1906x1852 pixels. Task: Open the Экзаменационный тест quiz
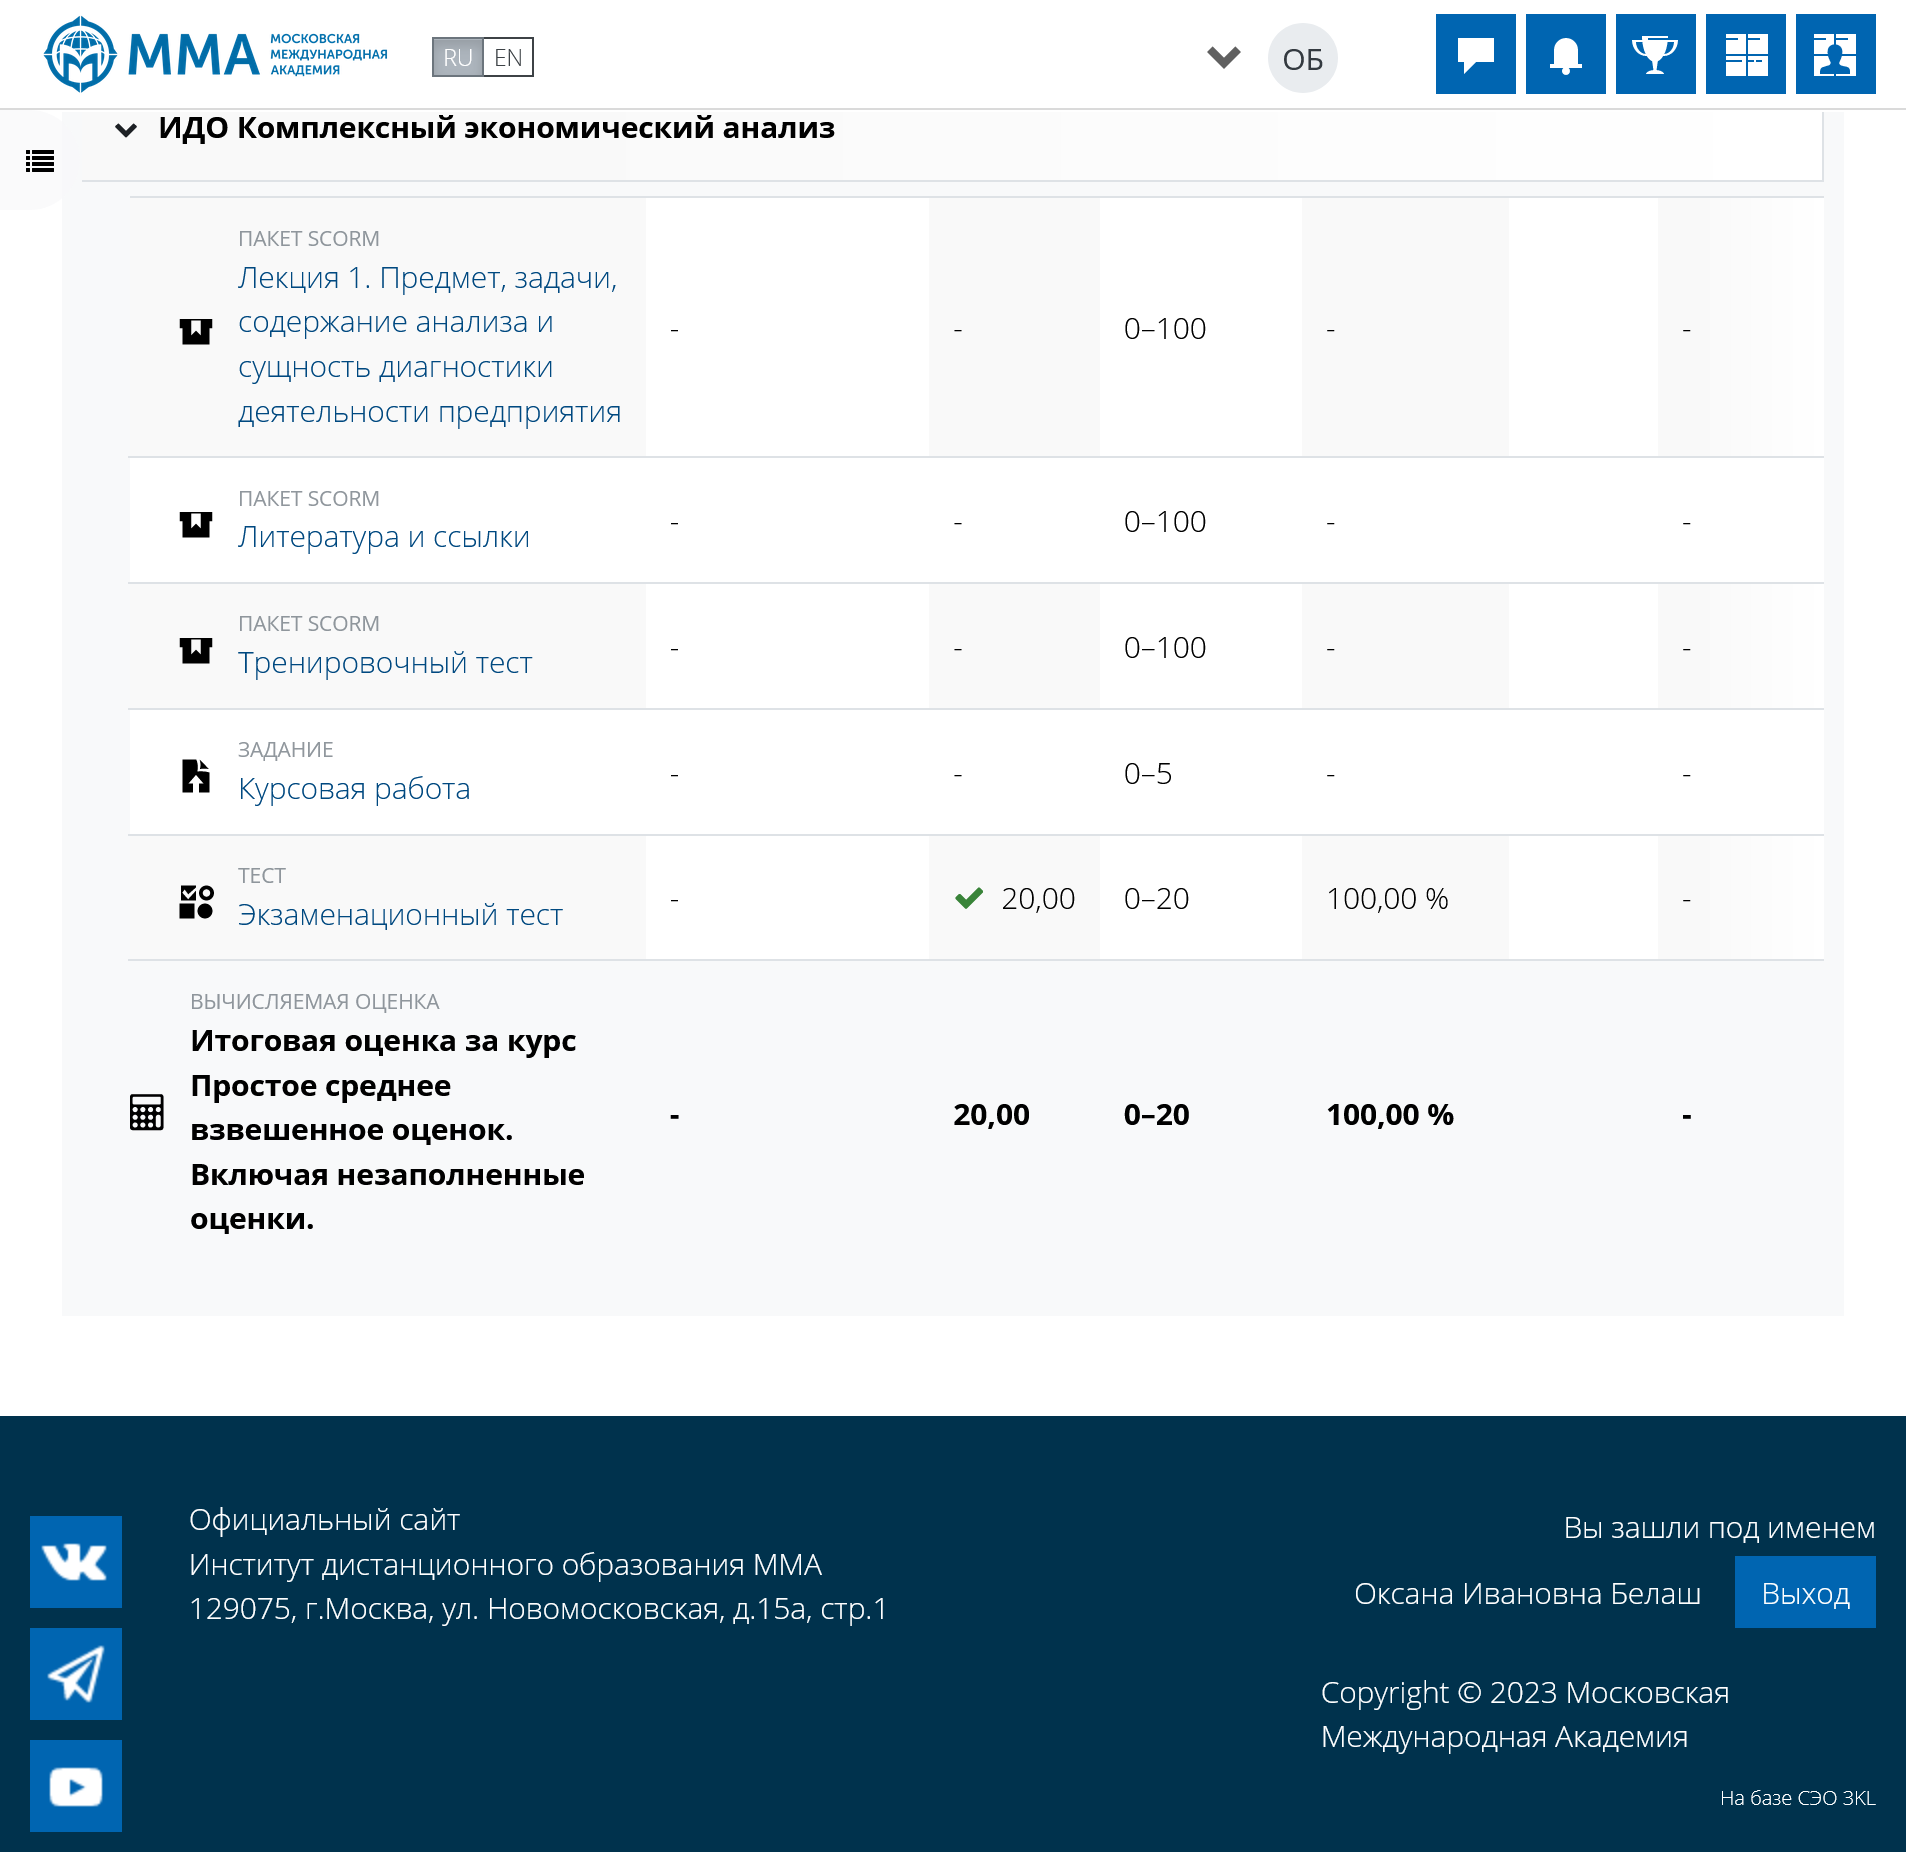tap(399, 915)
